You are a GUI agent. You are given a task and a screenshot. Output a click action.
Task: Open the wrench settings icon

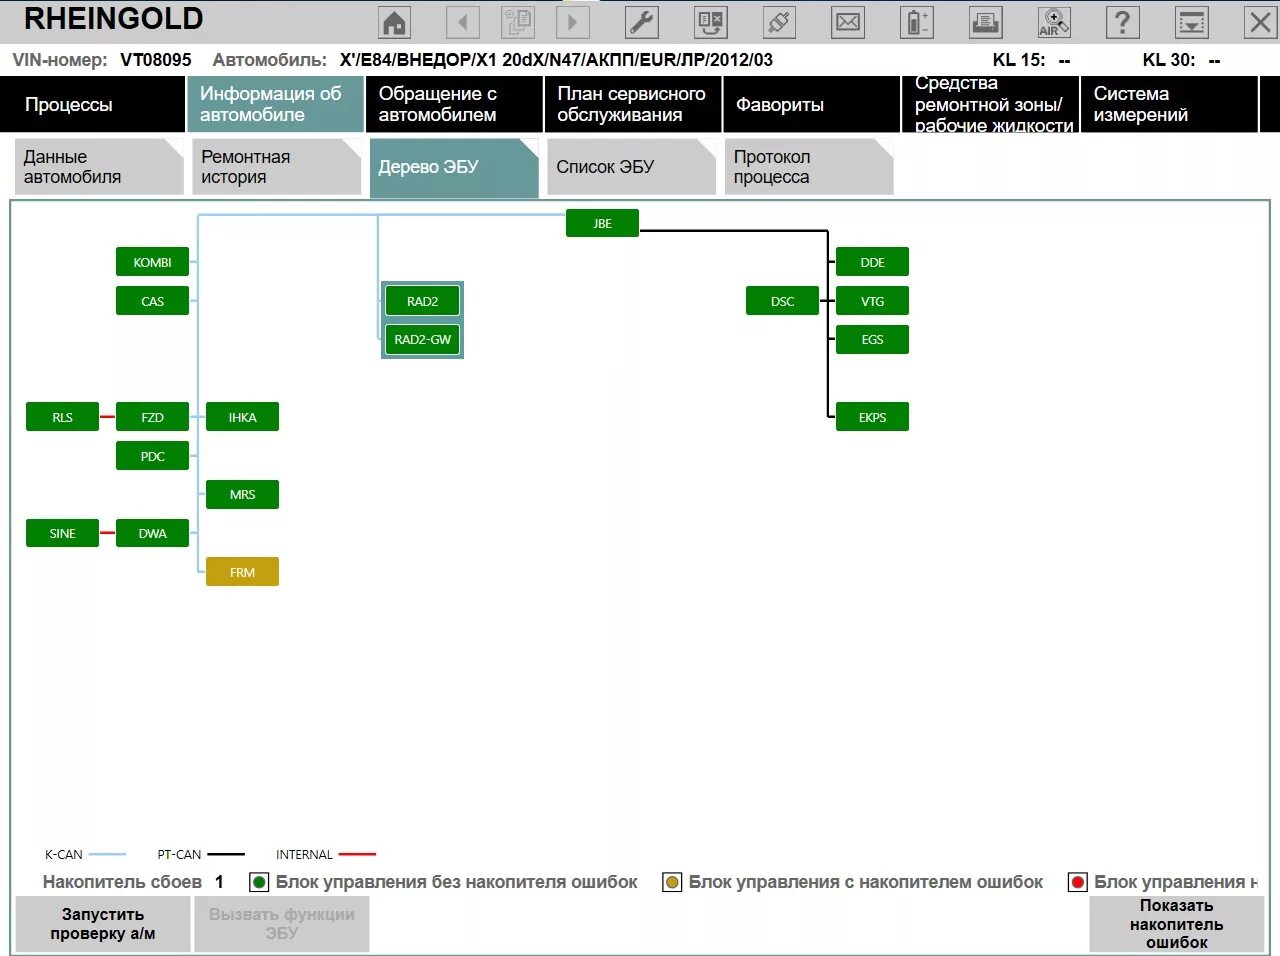[642, 22]
